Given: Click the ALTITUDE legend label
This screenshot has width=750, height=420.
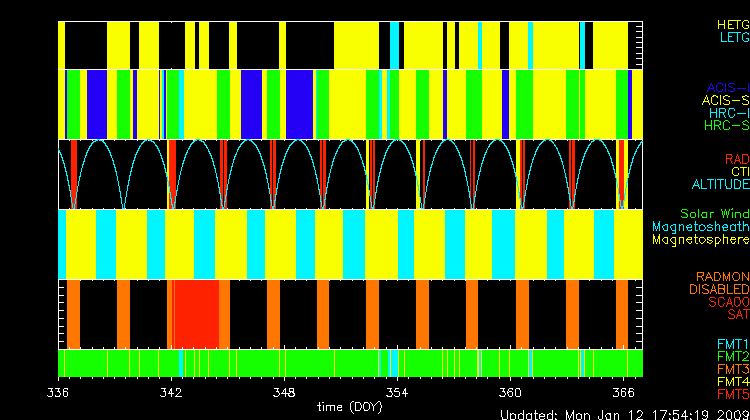Looking at the screenshot, I should (720, 185).
